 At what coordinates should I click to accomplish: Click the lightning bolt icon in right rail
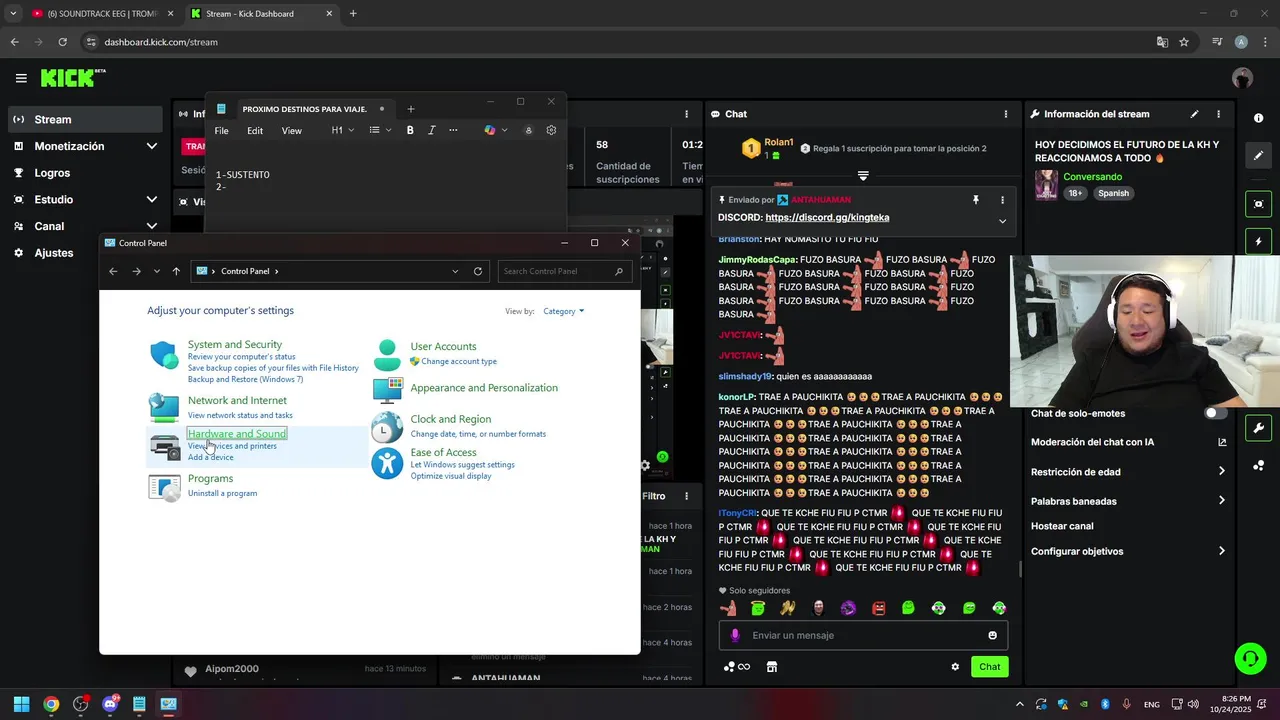tap(1258, 241)
